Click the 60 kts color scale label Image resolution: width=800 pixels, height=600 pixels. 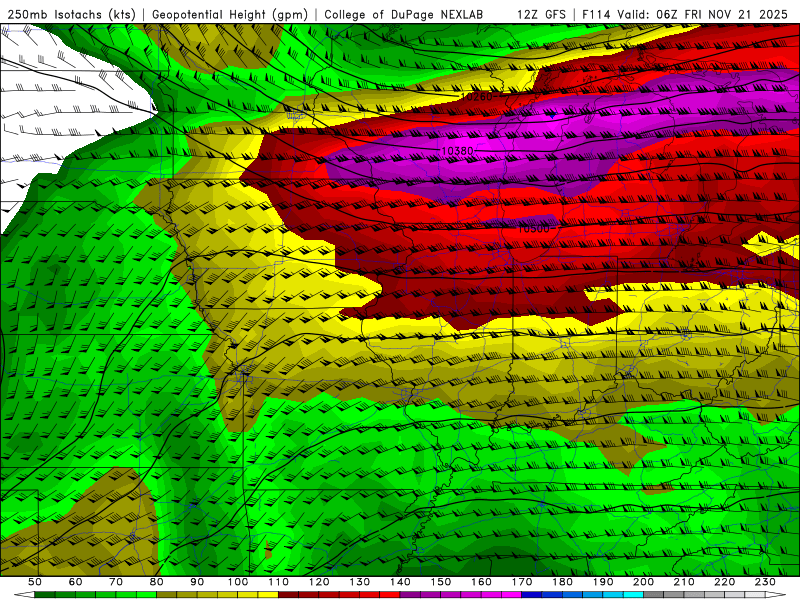point(76,582)
